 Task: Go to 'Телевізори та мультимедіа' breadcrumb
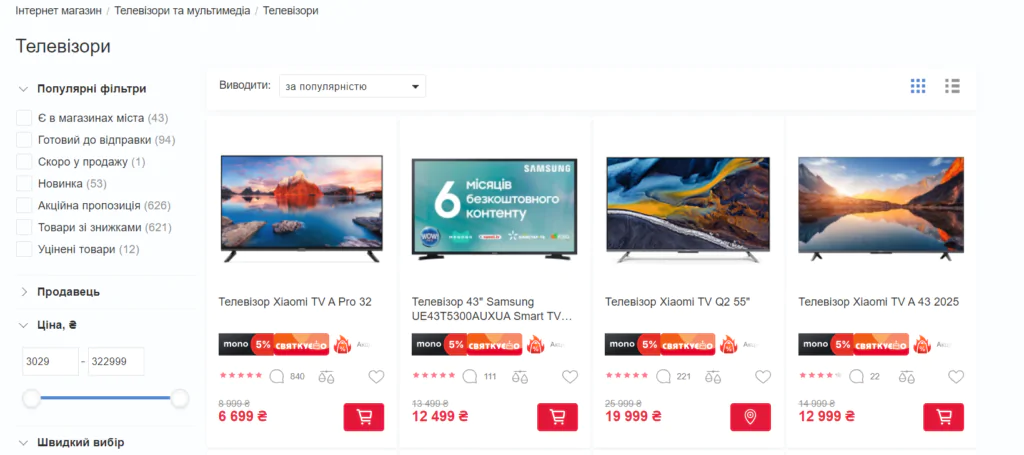click(x=182, y=11)
